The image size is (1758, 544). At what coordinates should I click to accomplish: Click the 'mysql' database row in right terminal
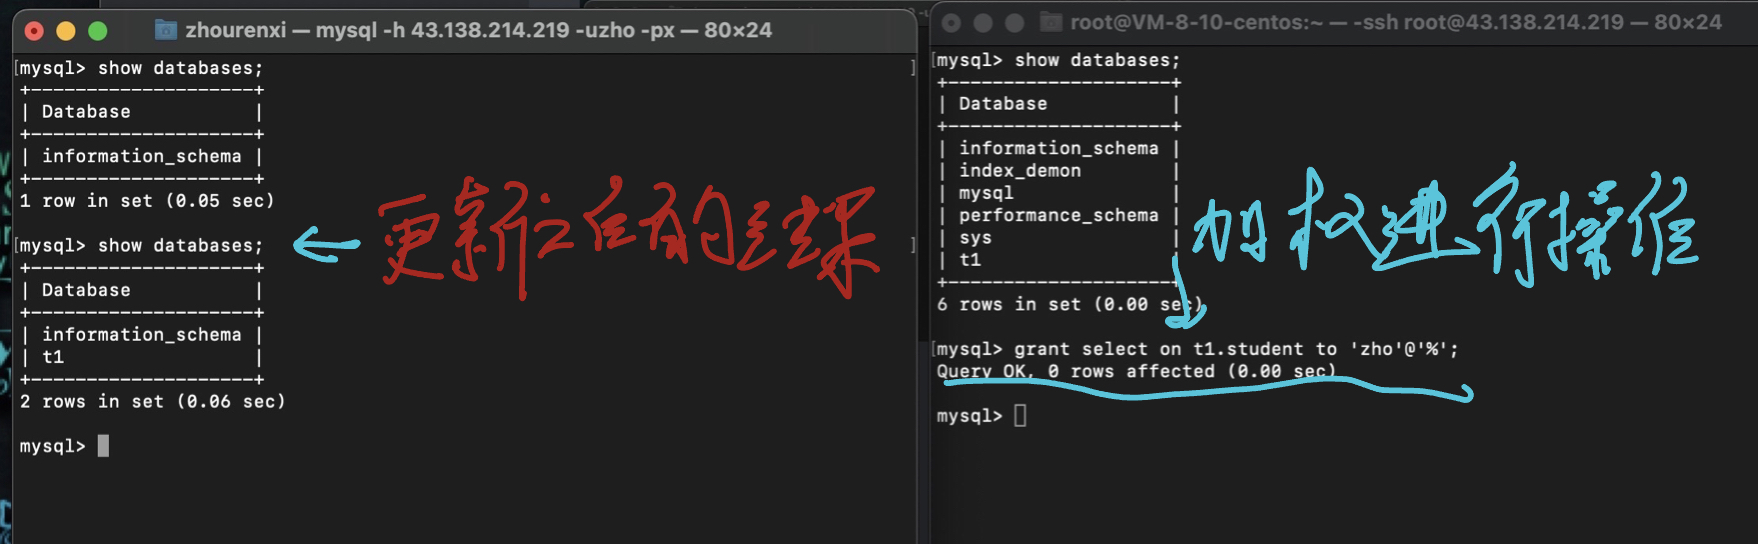(x=986, y=193)
